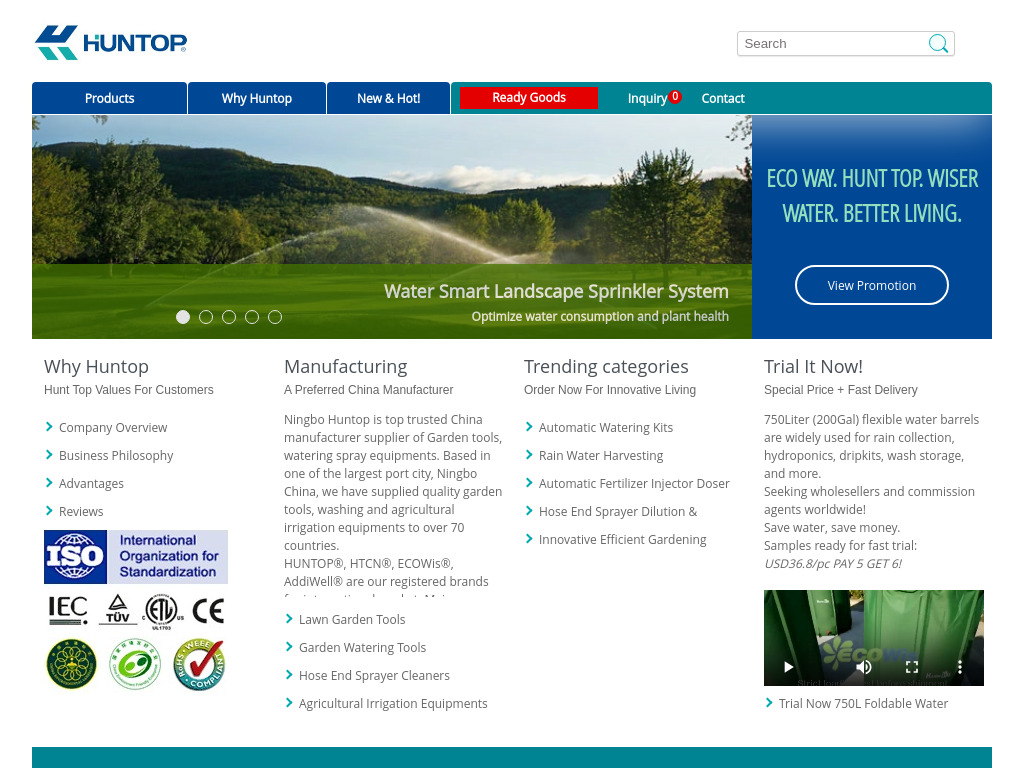The width and height of the screenshot is (1024, 768).
Task: Click the chevron beside Garden Watering Tools
Action: click(289, 647)
